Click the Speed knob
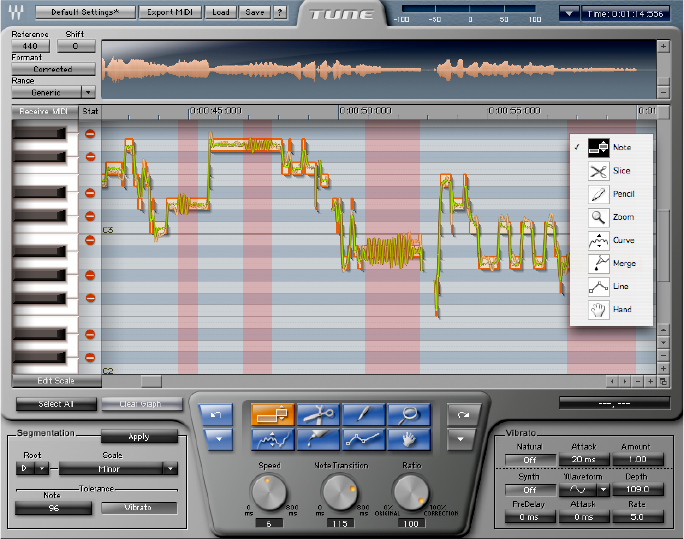This screenshot has width=684, height=539. coord(269,490)
